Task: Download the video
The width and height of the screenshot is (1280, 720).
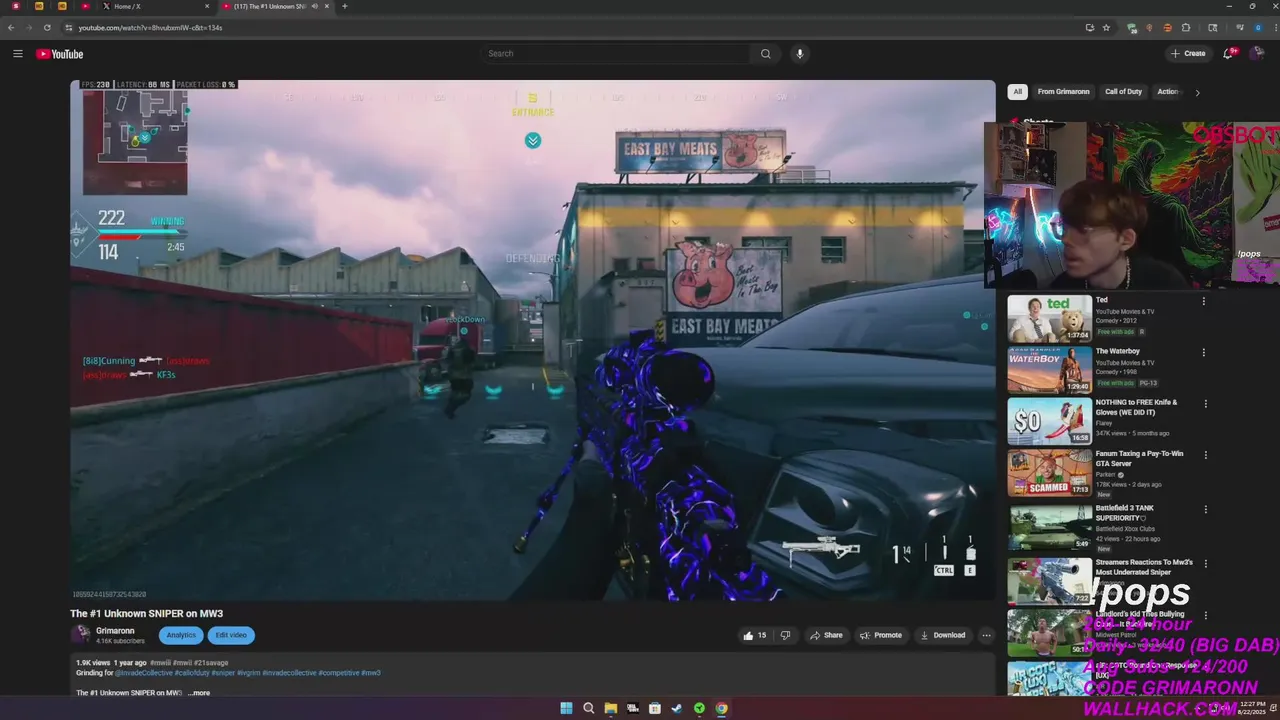Action: [x=942, y=635]
